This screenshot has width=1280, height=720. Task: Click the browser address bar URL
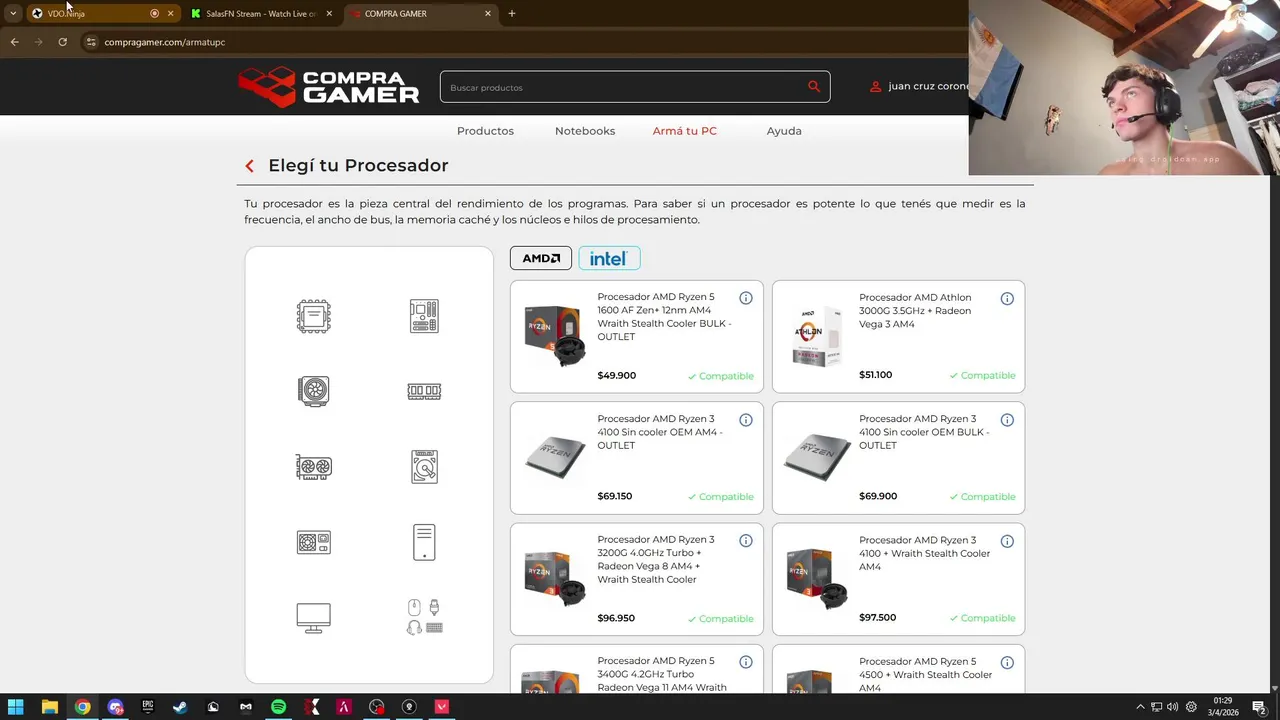pos(165,42)
